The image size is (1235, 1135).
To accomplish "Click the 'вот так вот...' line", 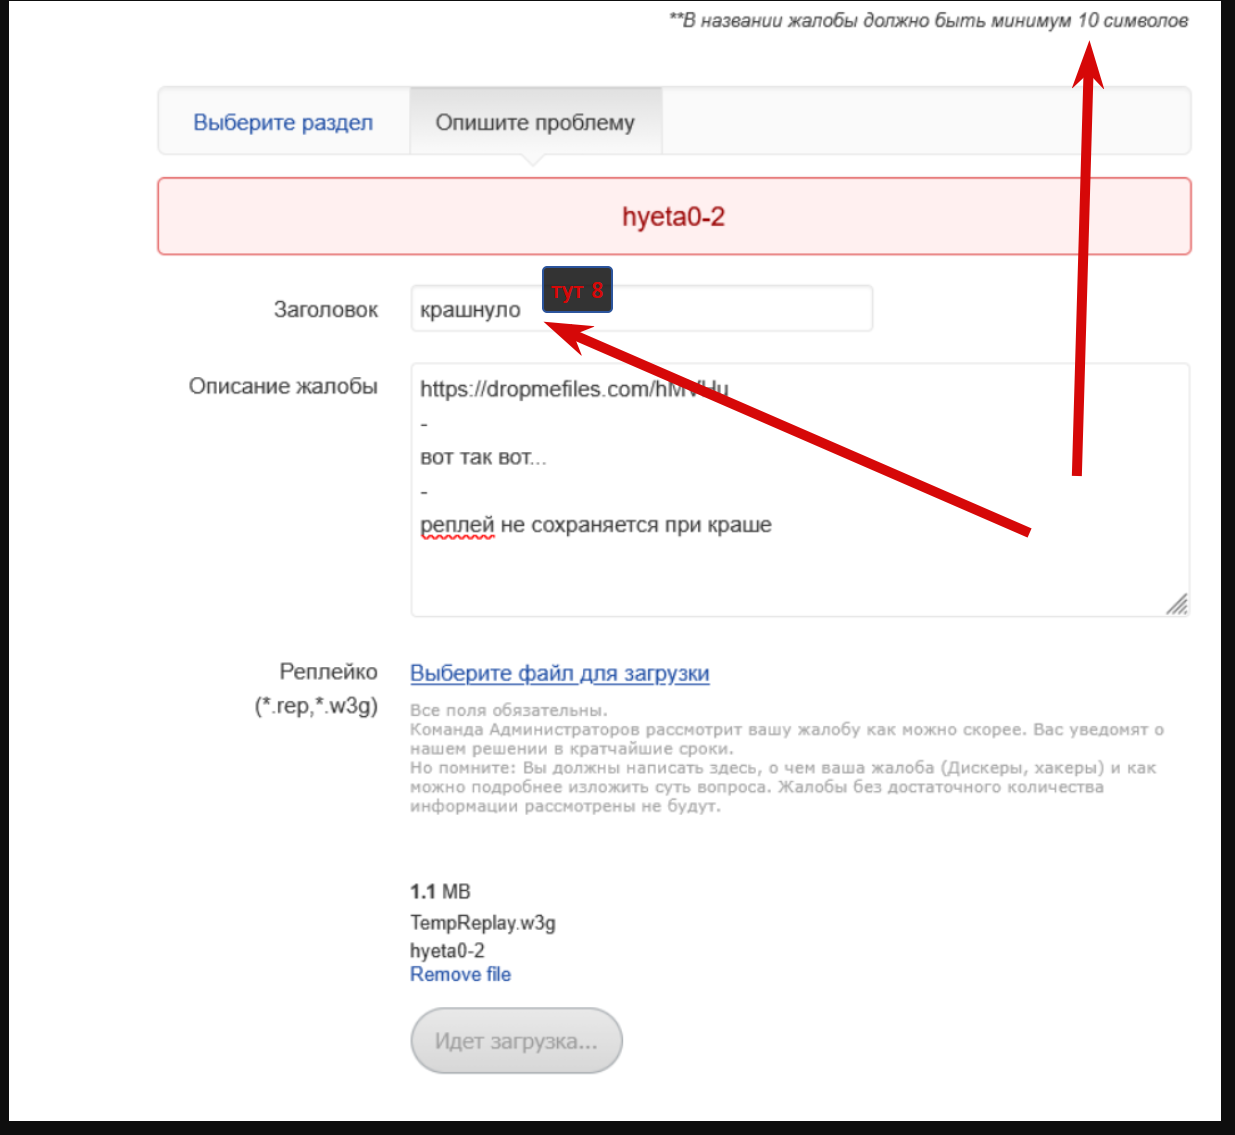I will pyautogui.click(x=483, y=458).
